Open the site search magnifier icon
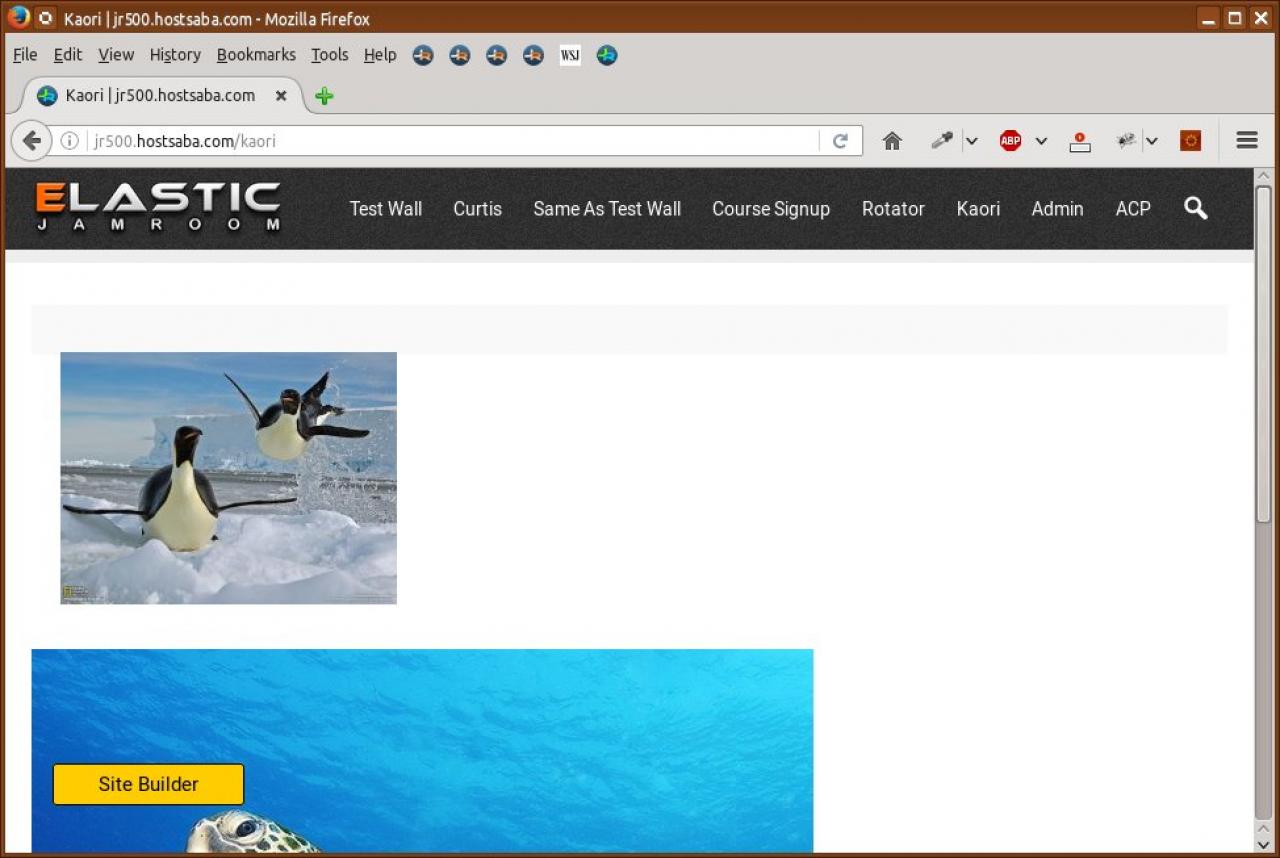Image resolution: width=1280 pixels, height=858 pixels. click(1195, 208)
